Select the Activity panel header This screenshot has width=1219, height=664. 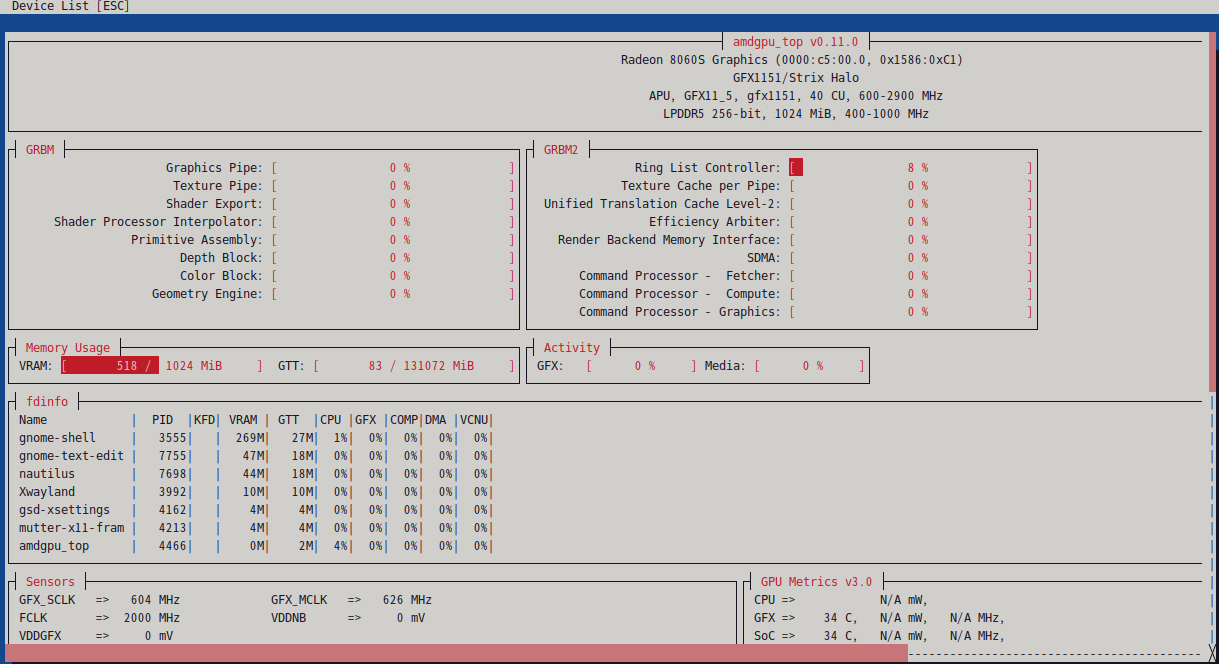(571, 348)
